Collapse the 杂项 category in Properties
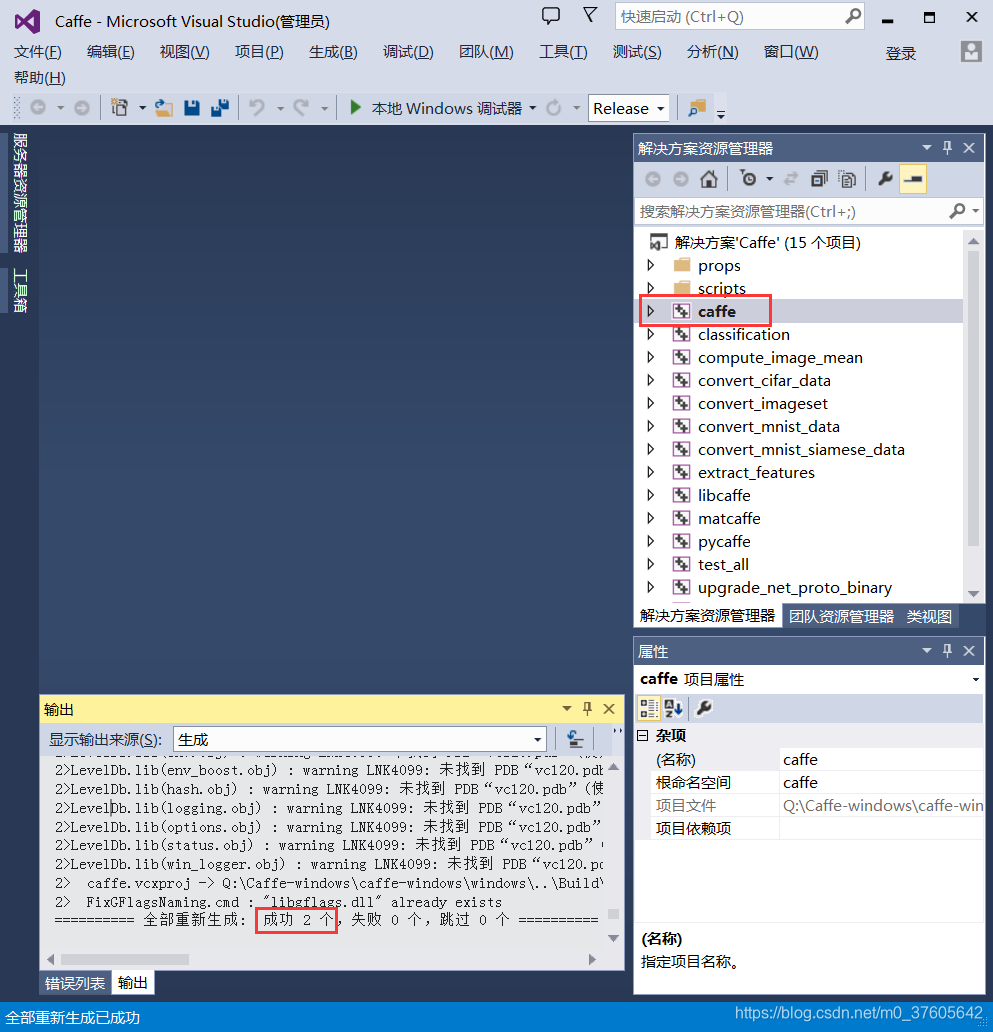Screen dimensions: 993x1032 click(x=643, y=735)
